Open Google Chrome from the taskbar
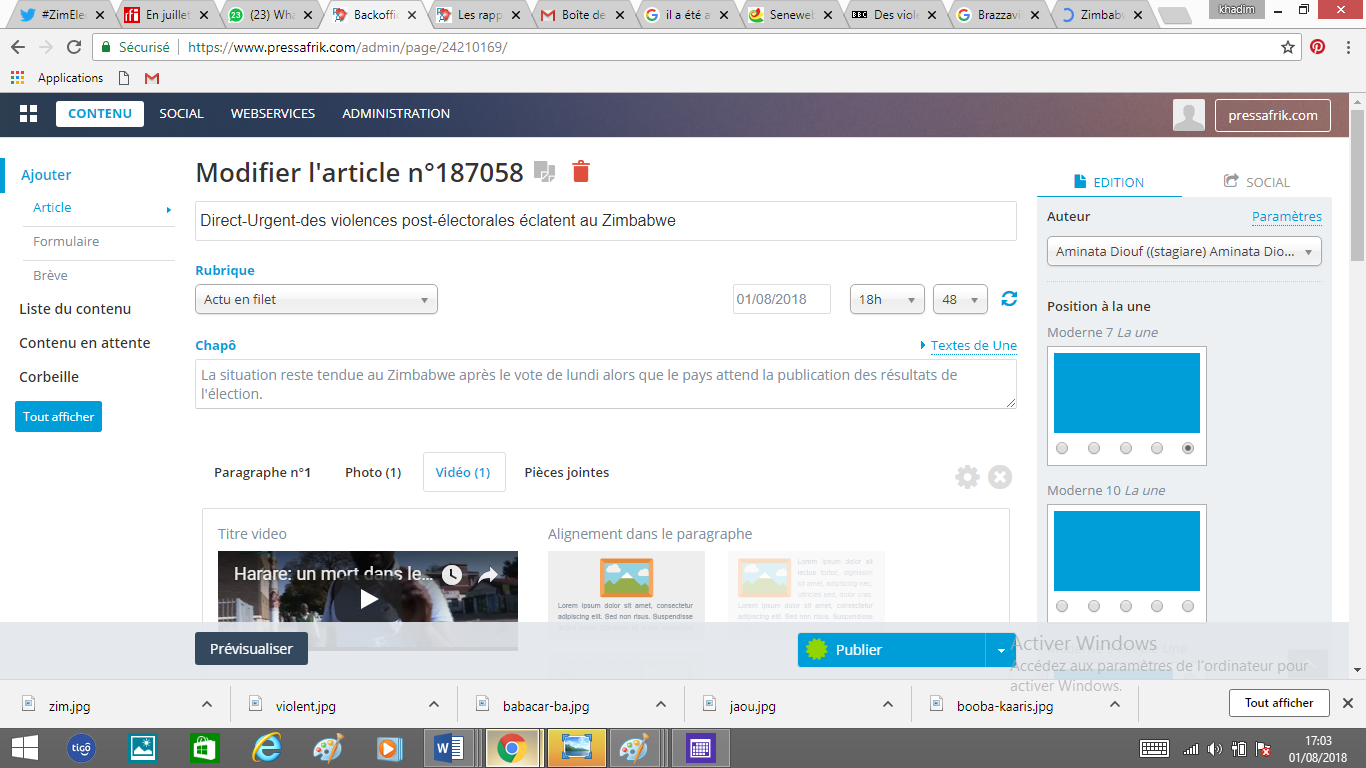The height and width of the screenshot is (768, 1366). point(511,748)
